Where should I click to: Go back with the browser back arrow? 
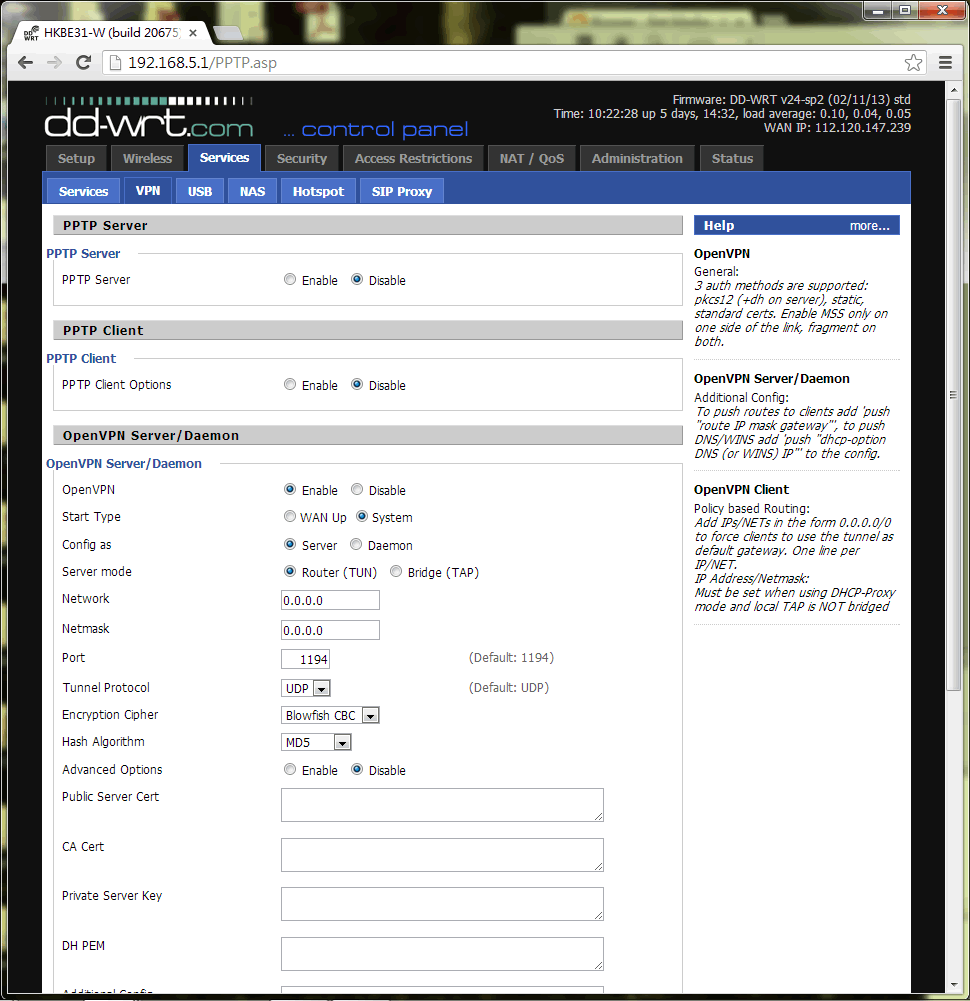[x=26, y=63]
